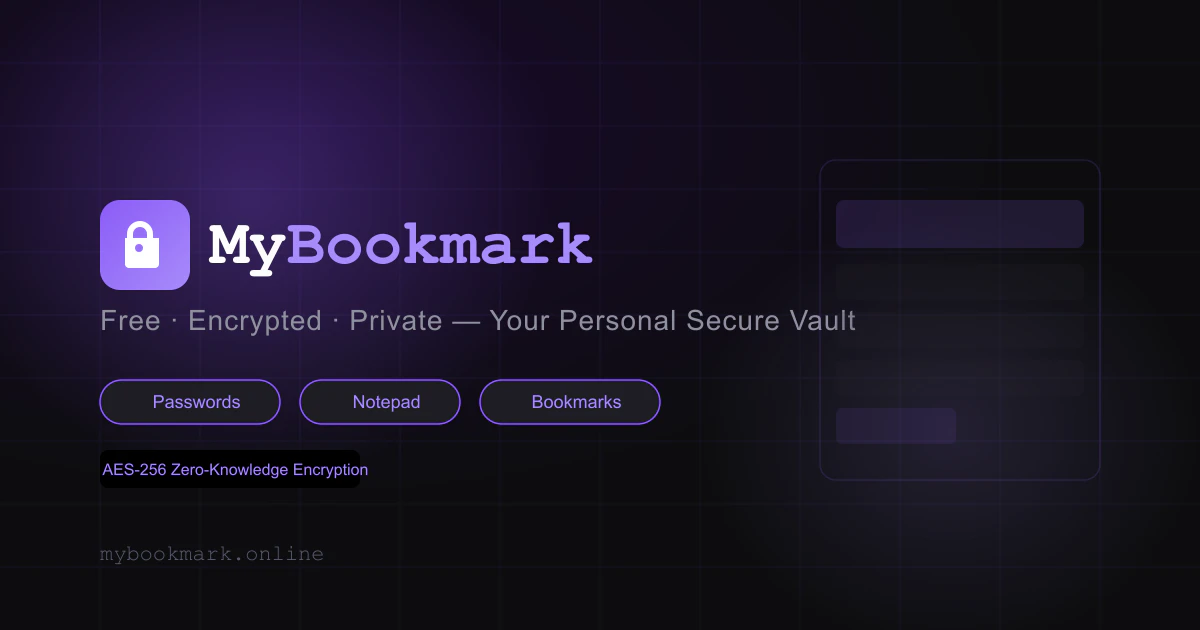Select the Passwords pill
This screenshot has height=630, width=1200.
tap(190, 402)
